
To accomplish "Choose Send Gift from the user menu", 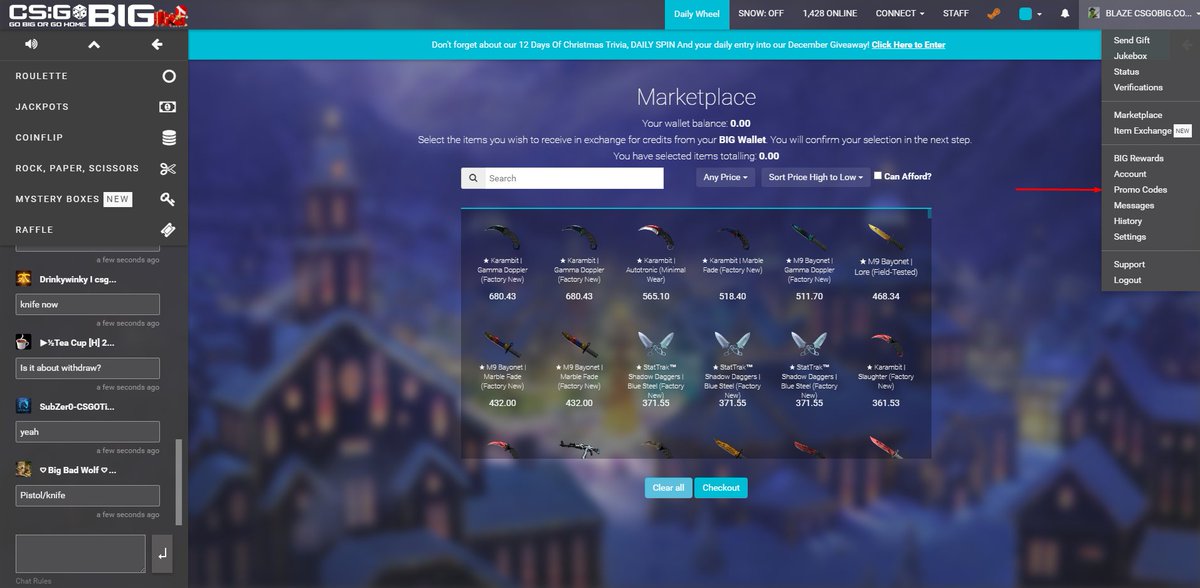I will (1131, 40).
